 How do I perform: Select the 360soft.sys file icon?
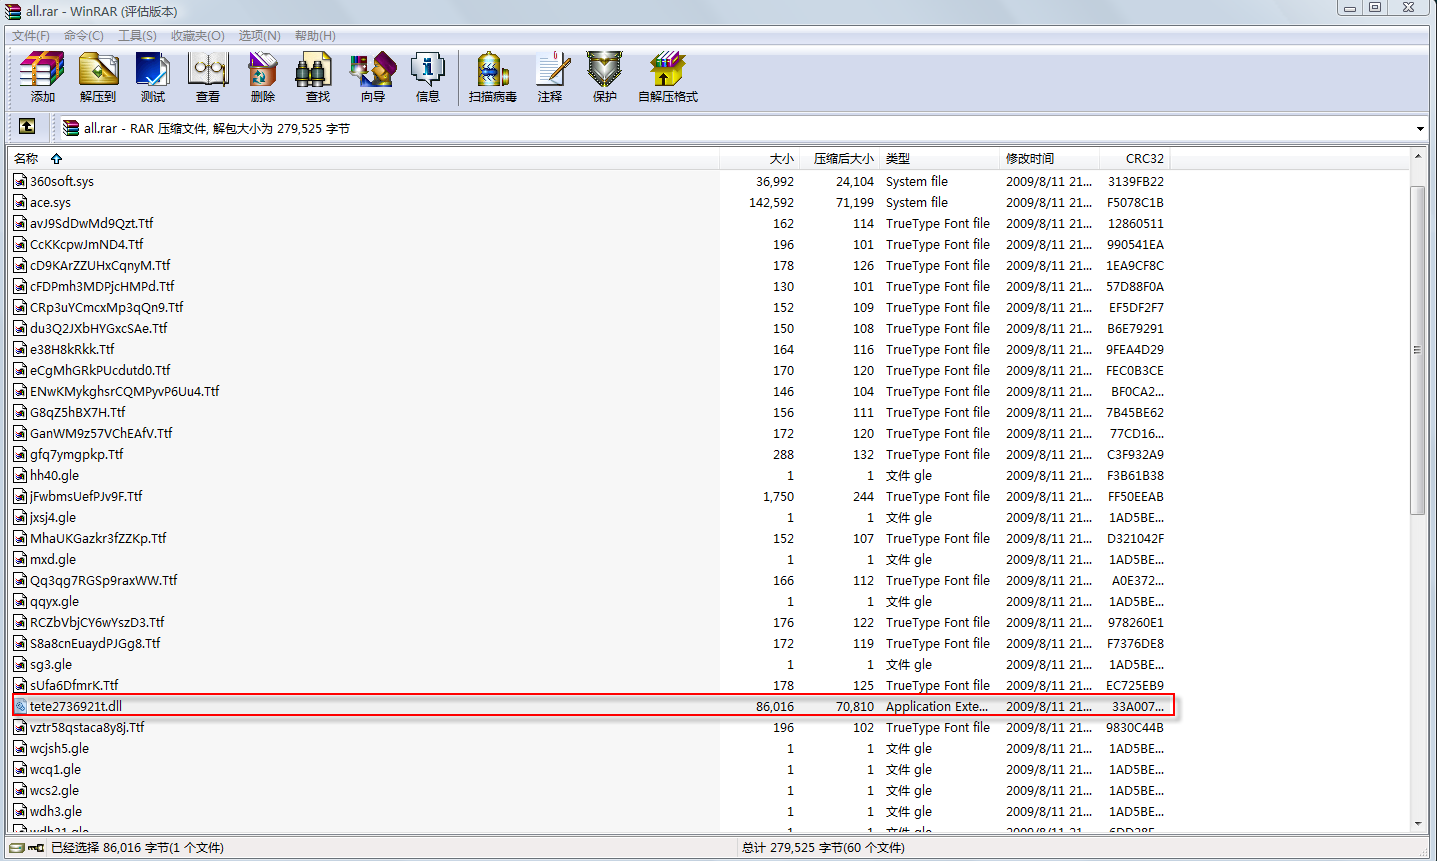[20, 181]
